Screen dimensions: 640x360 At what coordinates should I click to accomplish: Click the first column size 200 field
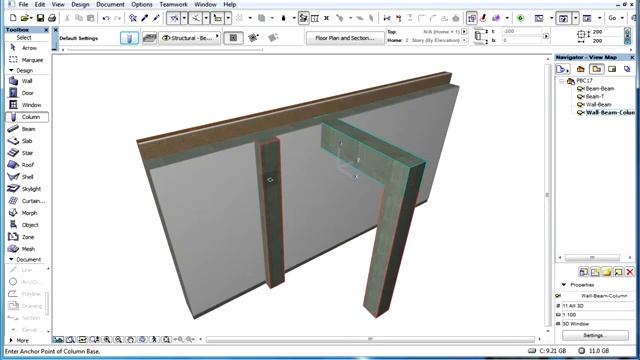point(606,32)
